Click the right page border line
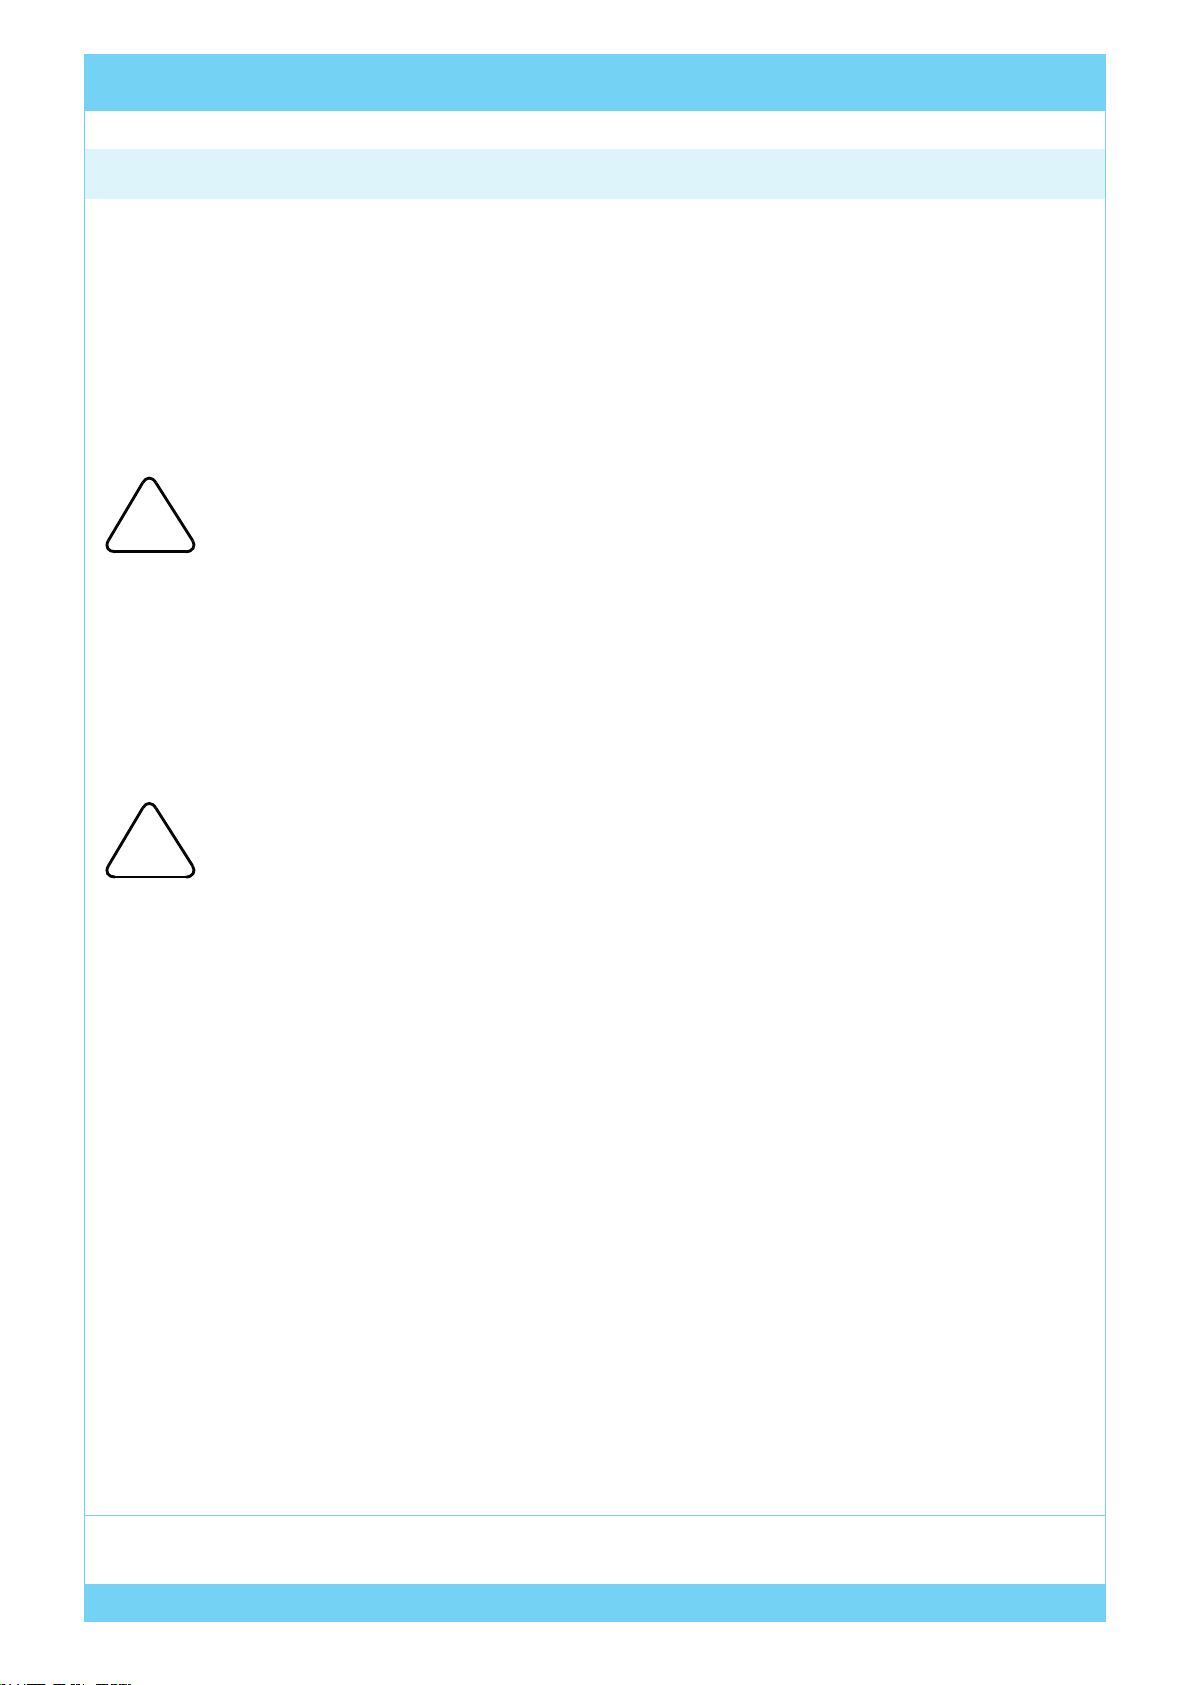The height and width of the screenshot is (1685, 1192). click(x=1105, y=850)
